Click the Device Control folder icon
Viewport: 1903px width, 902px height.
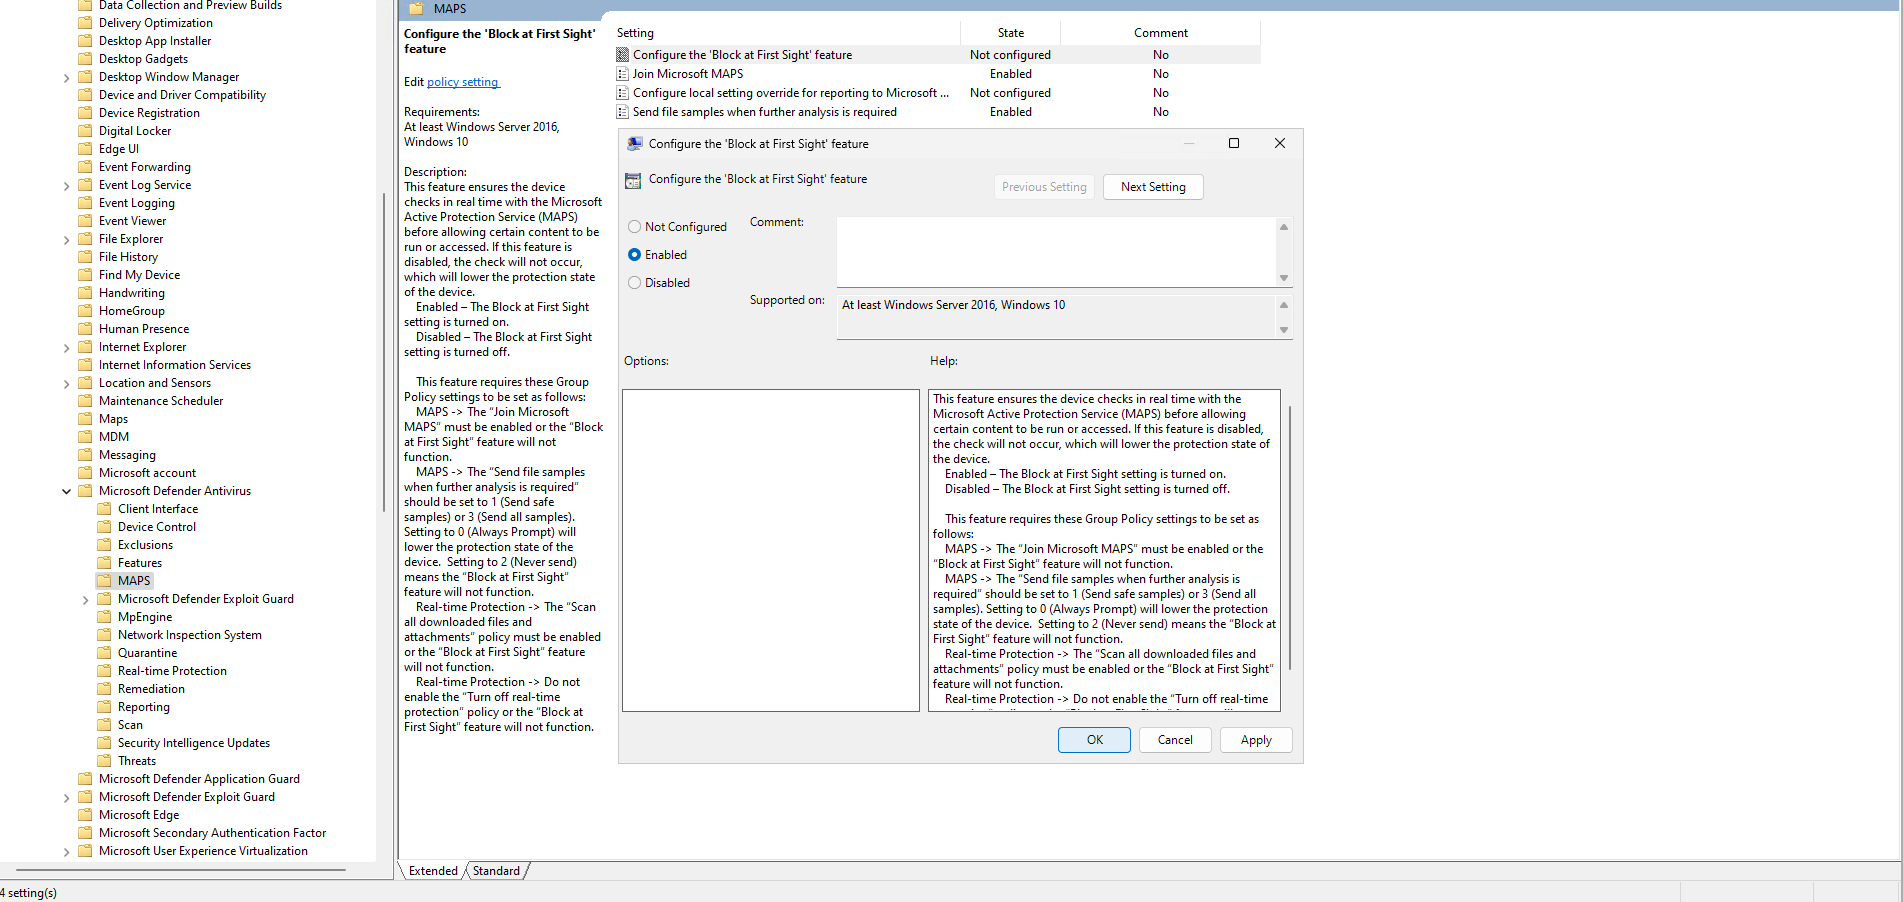[104, 527]
